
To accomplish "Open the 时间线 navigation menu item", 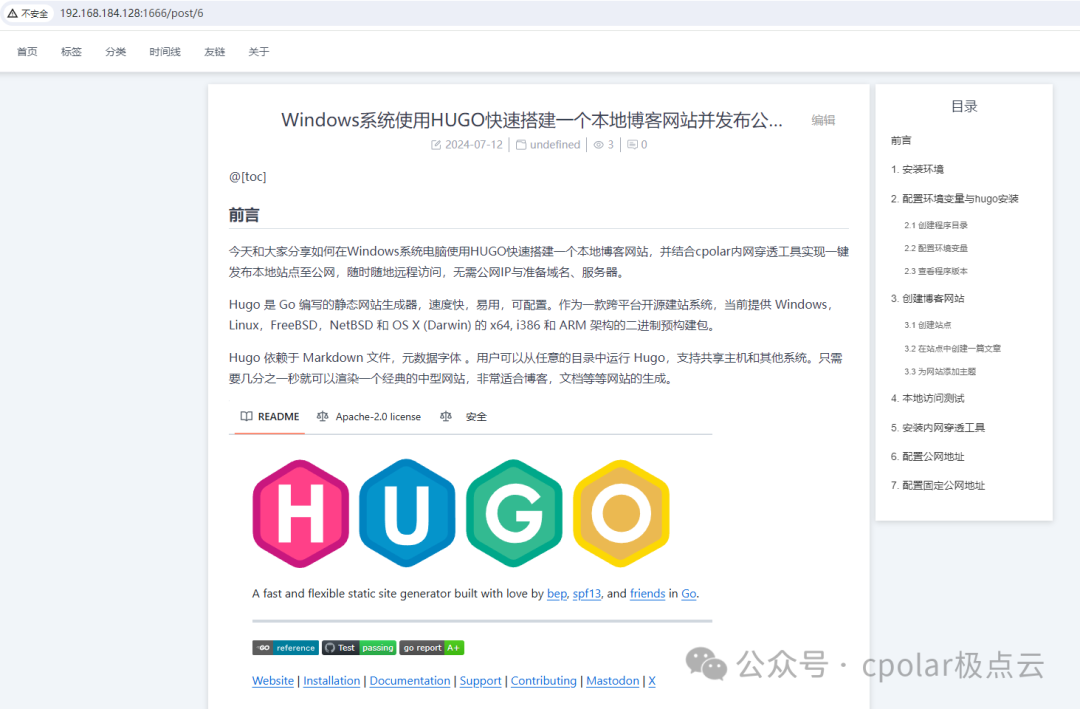I will (165, 52).
